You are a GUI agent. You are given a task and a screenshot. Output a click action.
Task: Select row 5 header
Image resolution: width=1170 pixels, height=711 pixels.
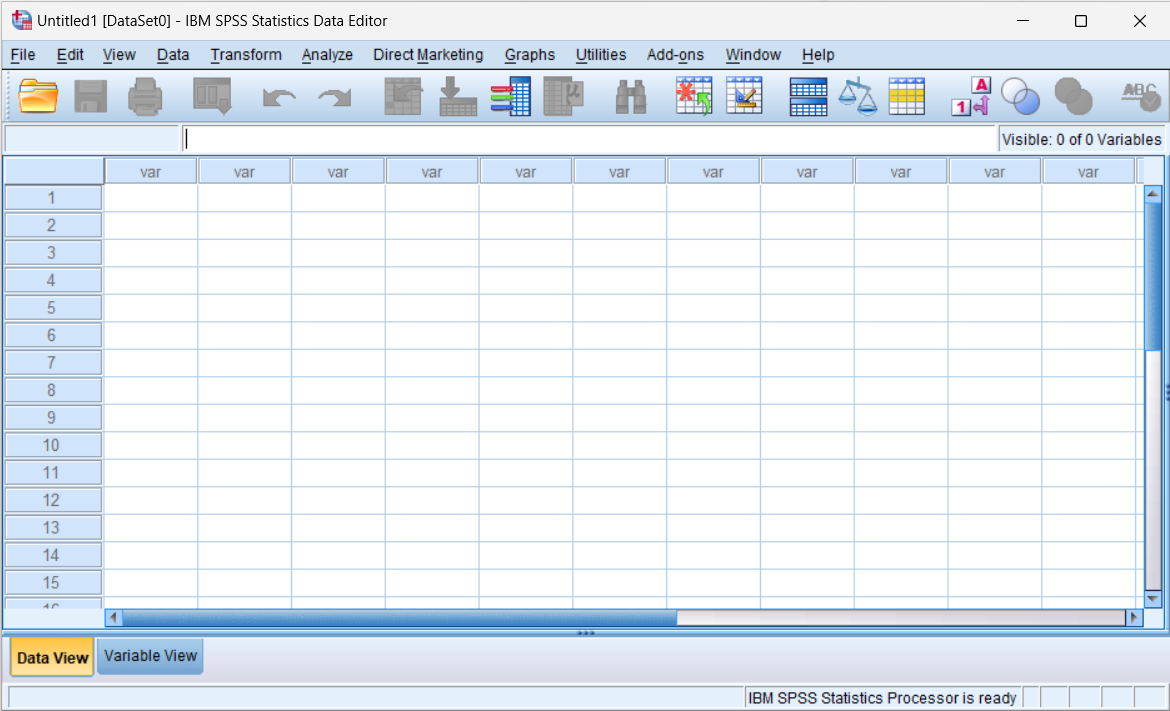point(52,308)
